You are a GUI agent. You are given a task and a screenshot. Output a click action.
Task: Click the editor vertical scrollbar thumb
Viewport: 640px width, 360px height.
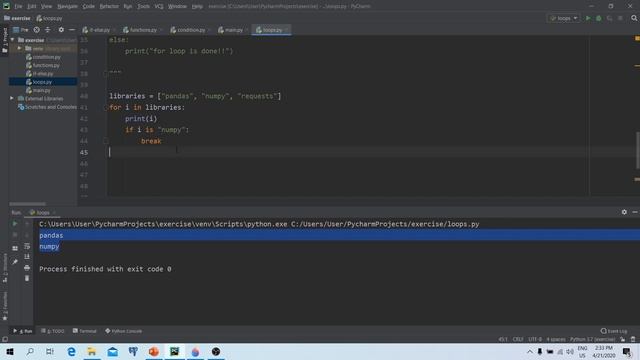[x=638, y=150]
